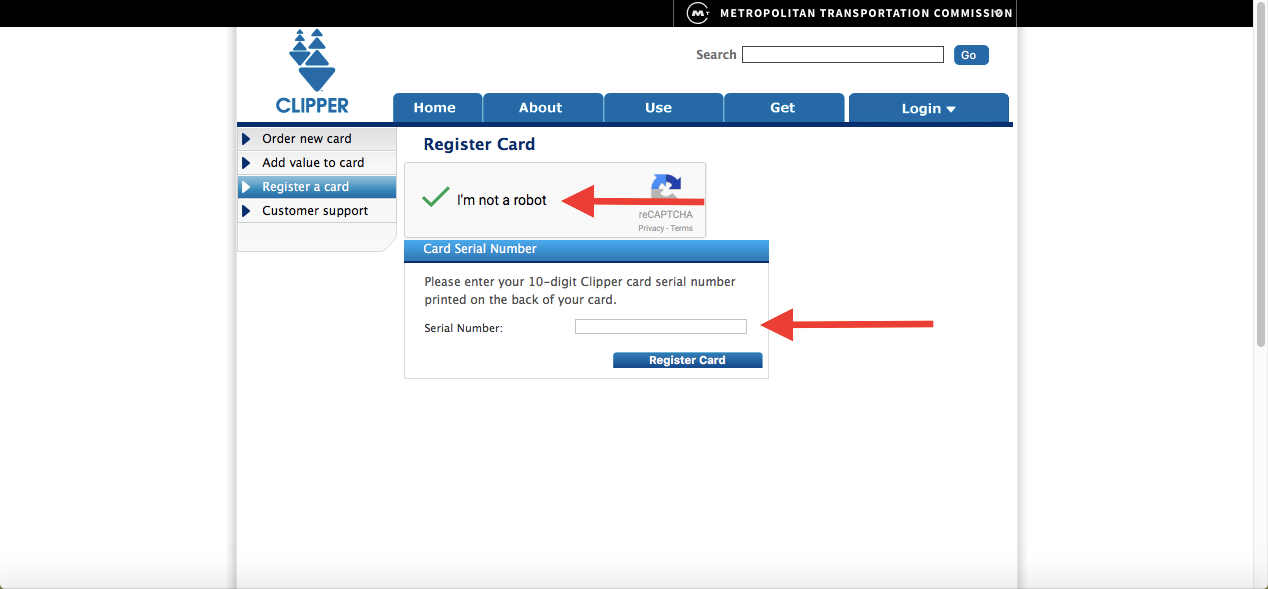
Task: Click the Search label text
Action: click(x=716, y=55)
